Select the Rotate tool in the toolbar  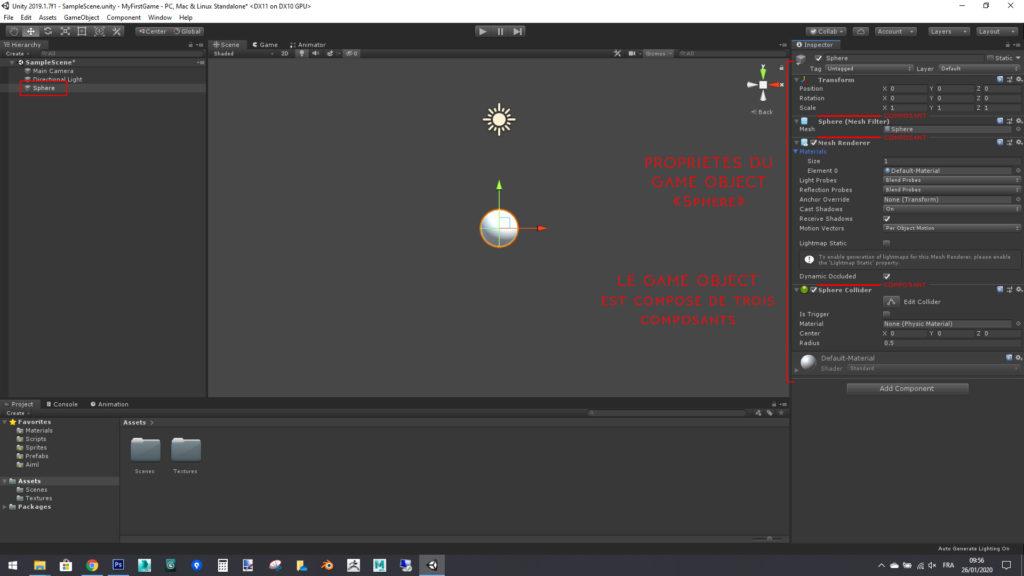click(x=47, y=31)
